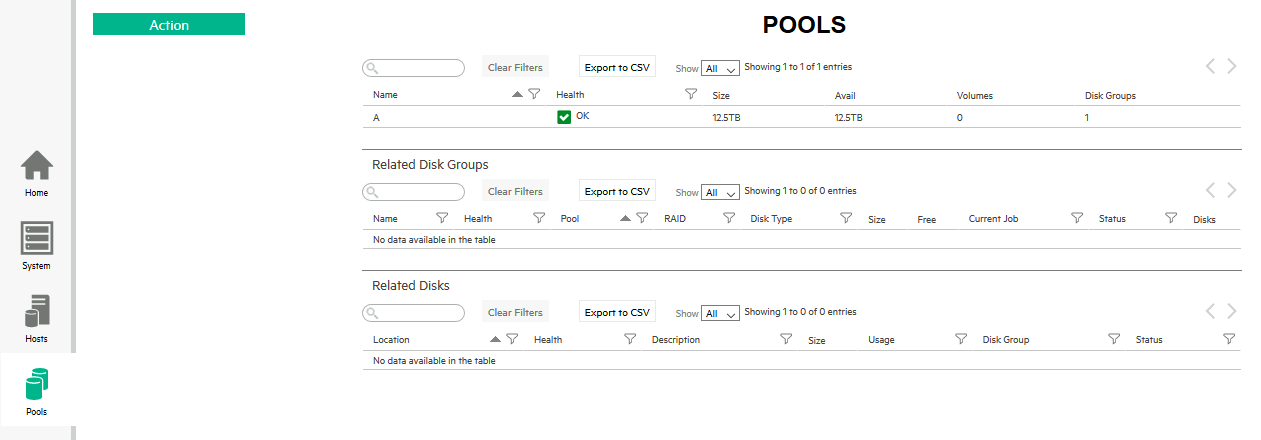1261x440 pixels.
Task: Go to next page of Pools table
Action: point(1232,66)
